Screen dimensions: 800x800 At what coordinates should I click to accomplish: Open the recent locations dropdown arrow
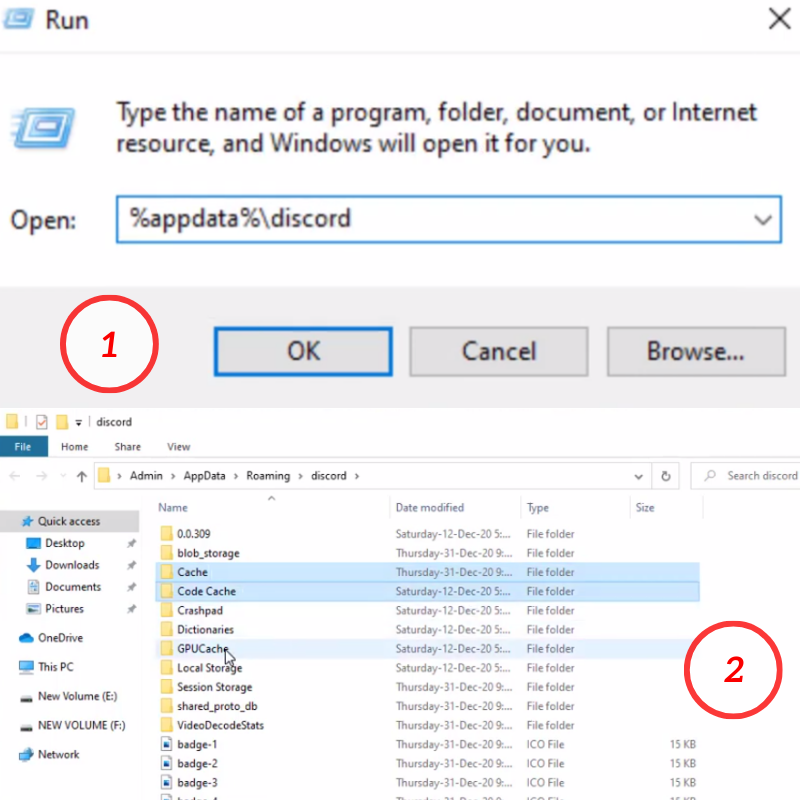click(63, 476)
